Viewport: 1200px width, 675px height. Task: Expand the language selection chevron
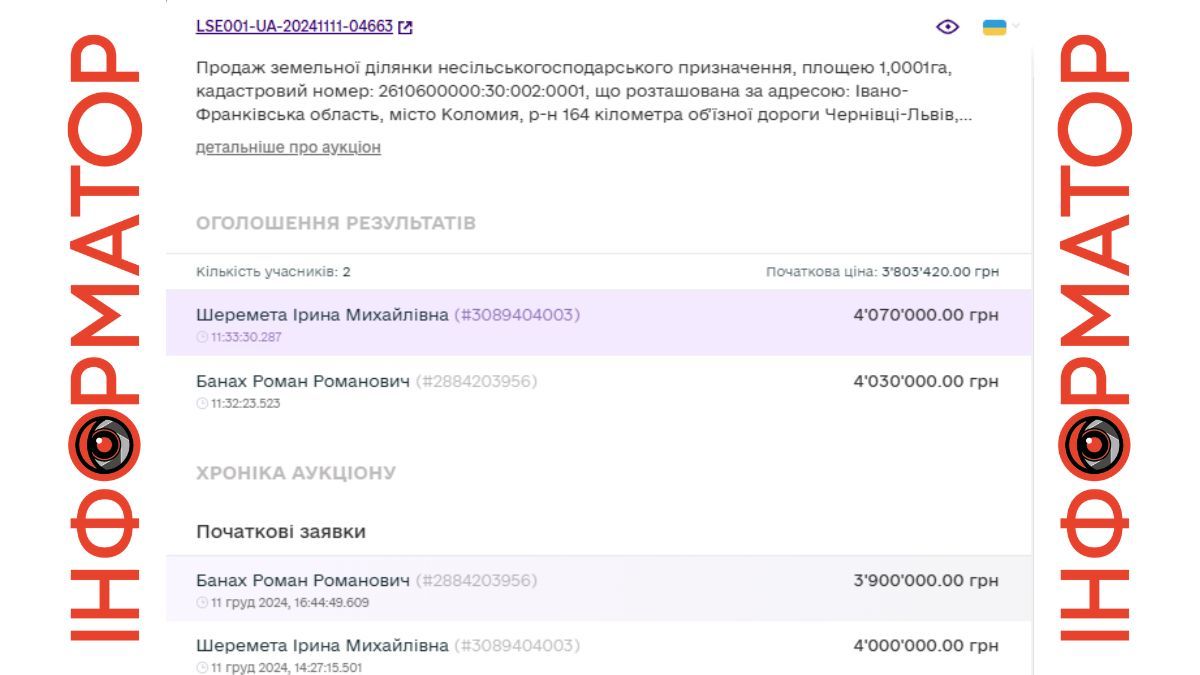tap(1016, 26)
